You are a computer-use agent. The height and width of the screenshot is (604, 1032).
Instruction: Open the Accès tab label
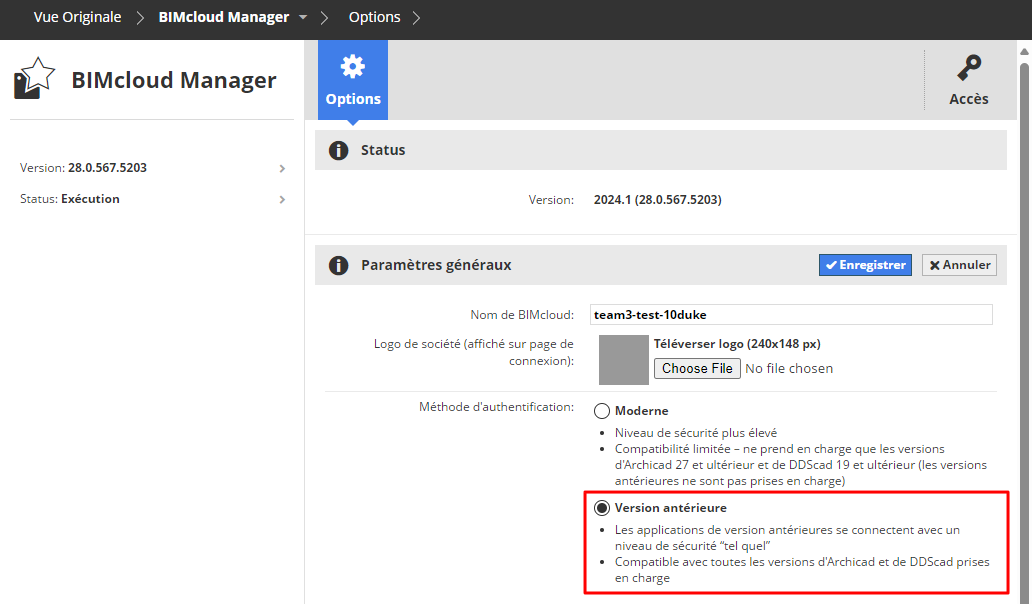(x=969, y=99)
